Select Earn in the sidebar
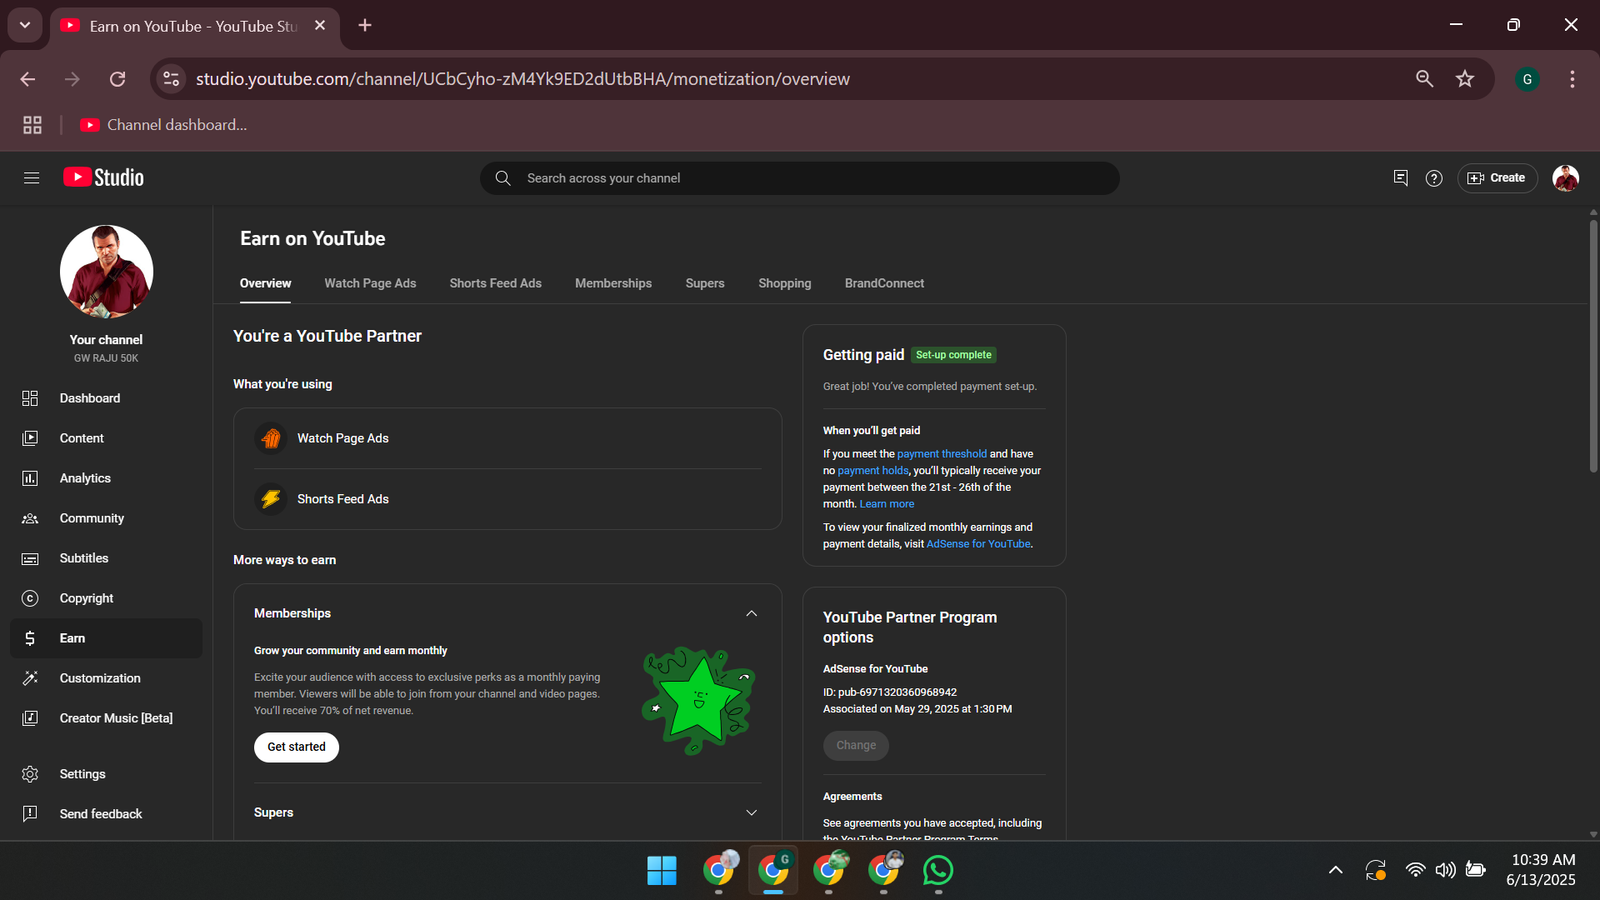Viewport: 1600px width, 900px height. coord(106,638)
